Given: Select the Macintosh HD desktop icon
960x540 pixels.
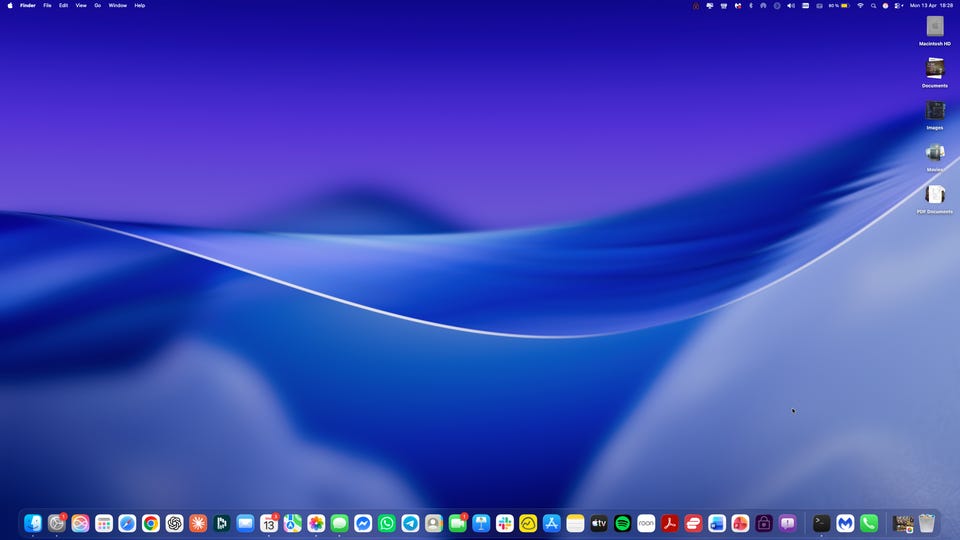Looking at the screenshot, I should [x=935, y=27].
